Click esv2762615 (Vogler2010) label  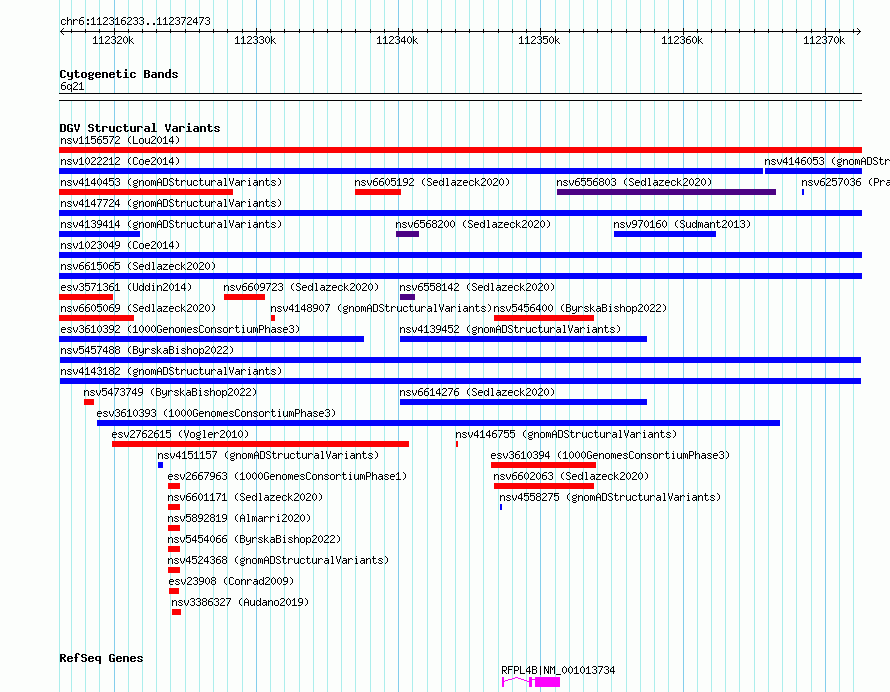coord(180,434)
